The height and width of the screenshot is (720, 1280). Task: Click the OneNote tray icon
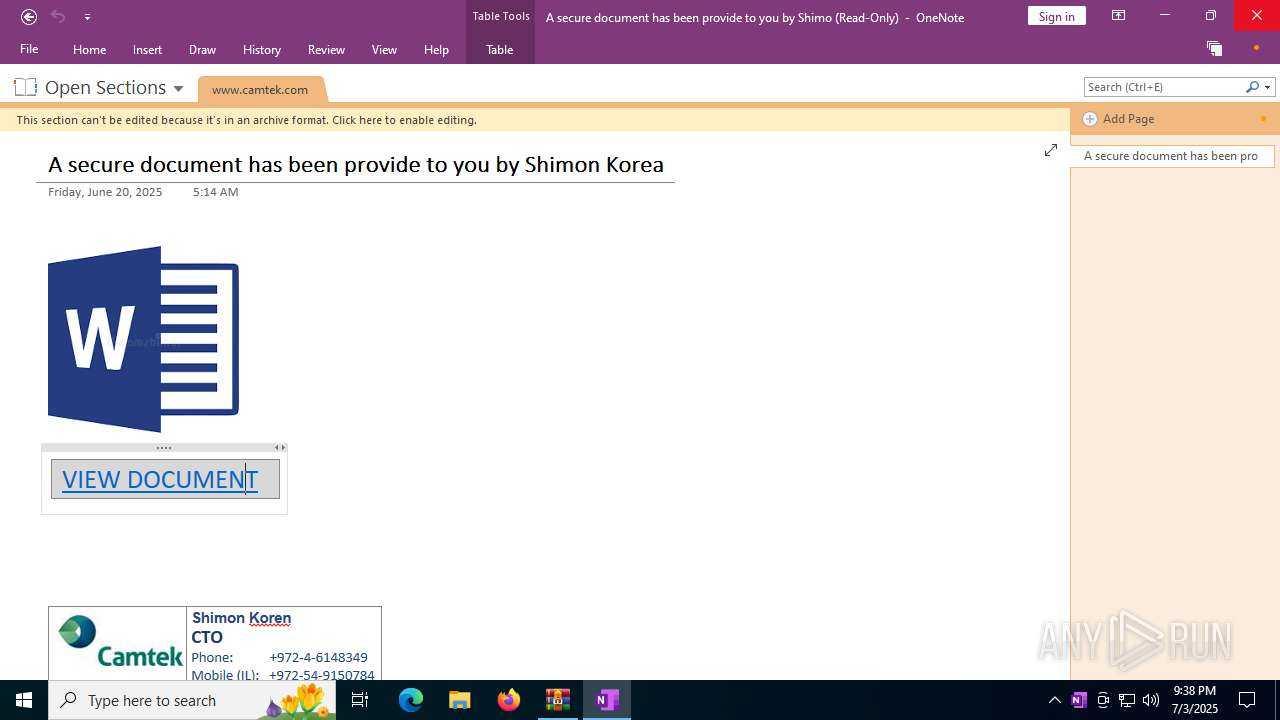(1078, 700)
